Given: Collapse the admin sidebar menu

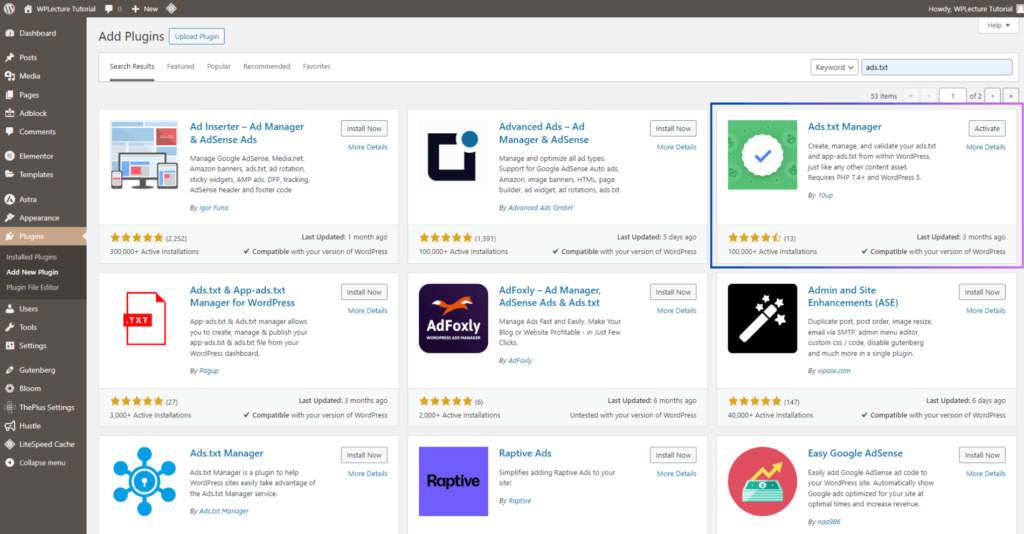Looking at the screenshot, I should 43,463.
